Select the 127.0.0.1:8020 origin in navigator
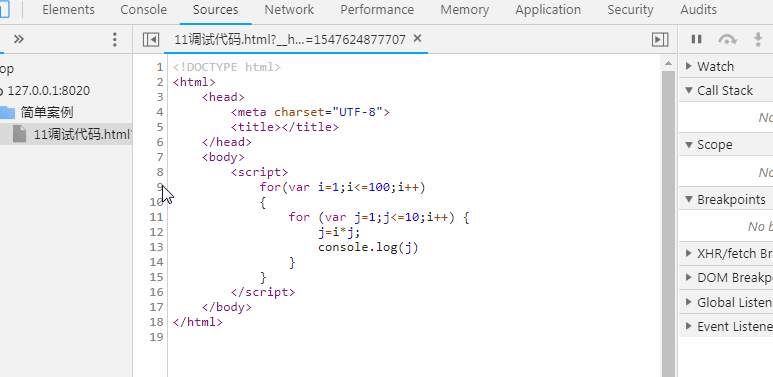 (48, 91)
